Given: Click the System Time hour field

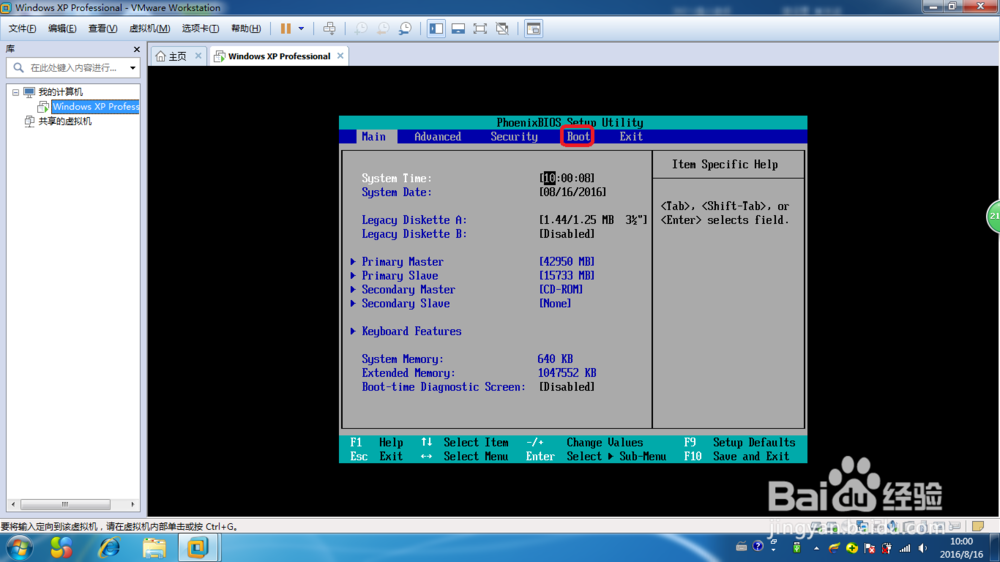Looking at the screenshot, I should pos(549,178).
